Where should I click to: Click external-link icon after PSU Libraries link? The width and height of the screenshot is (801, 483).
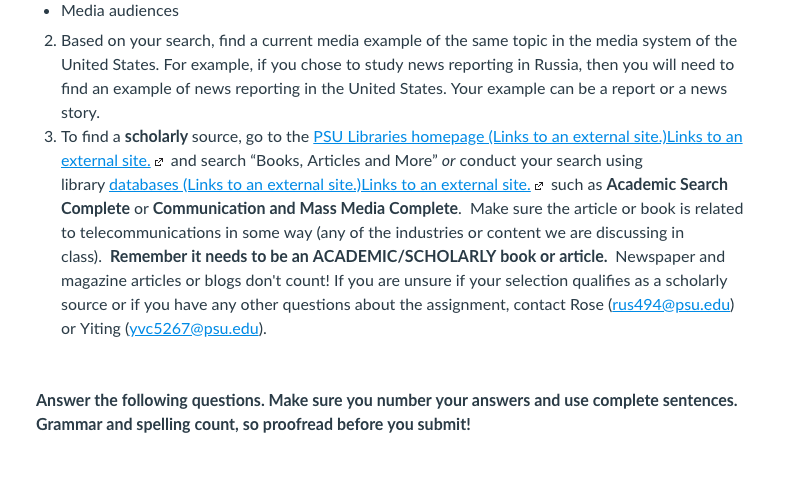click(x=159, y=162)
